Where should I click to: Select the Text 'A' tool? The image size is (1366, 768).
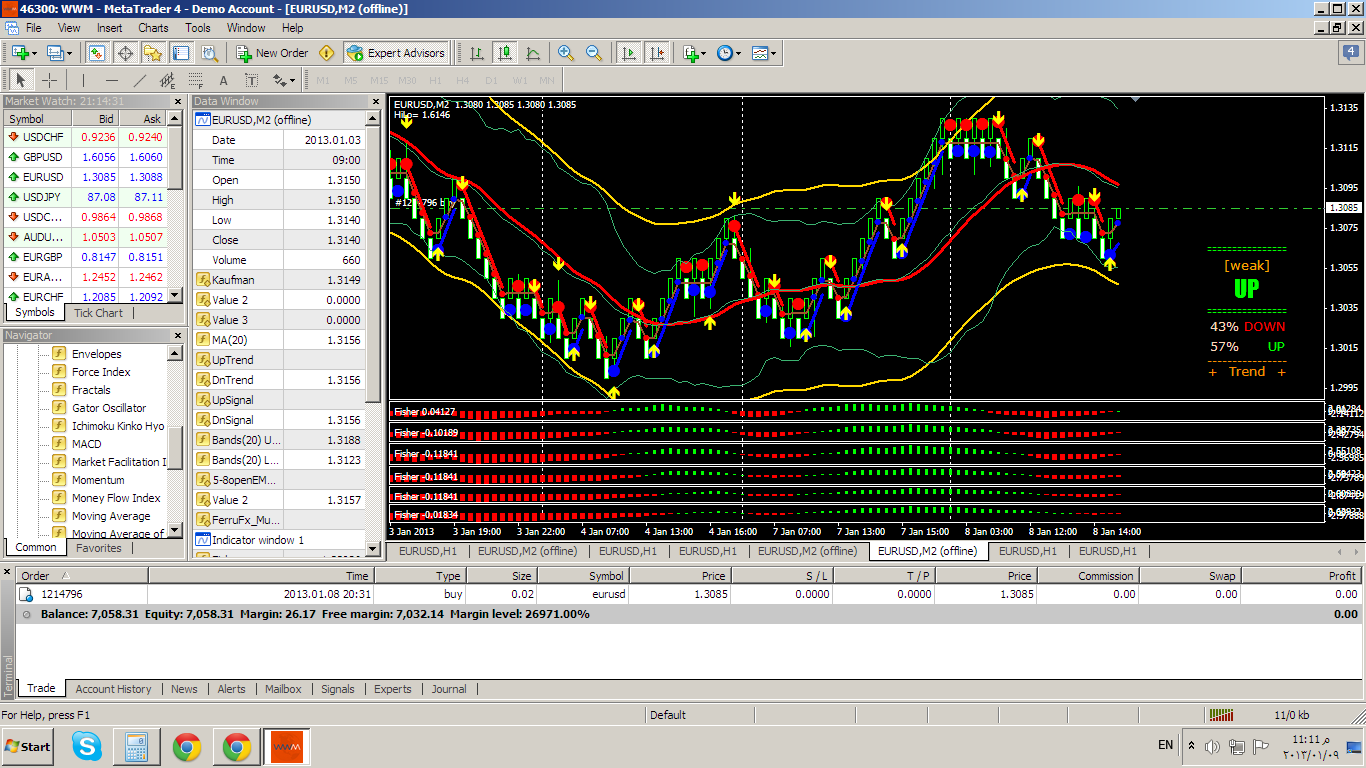tap(223, 80)
